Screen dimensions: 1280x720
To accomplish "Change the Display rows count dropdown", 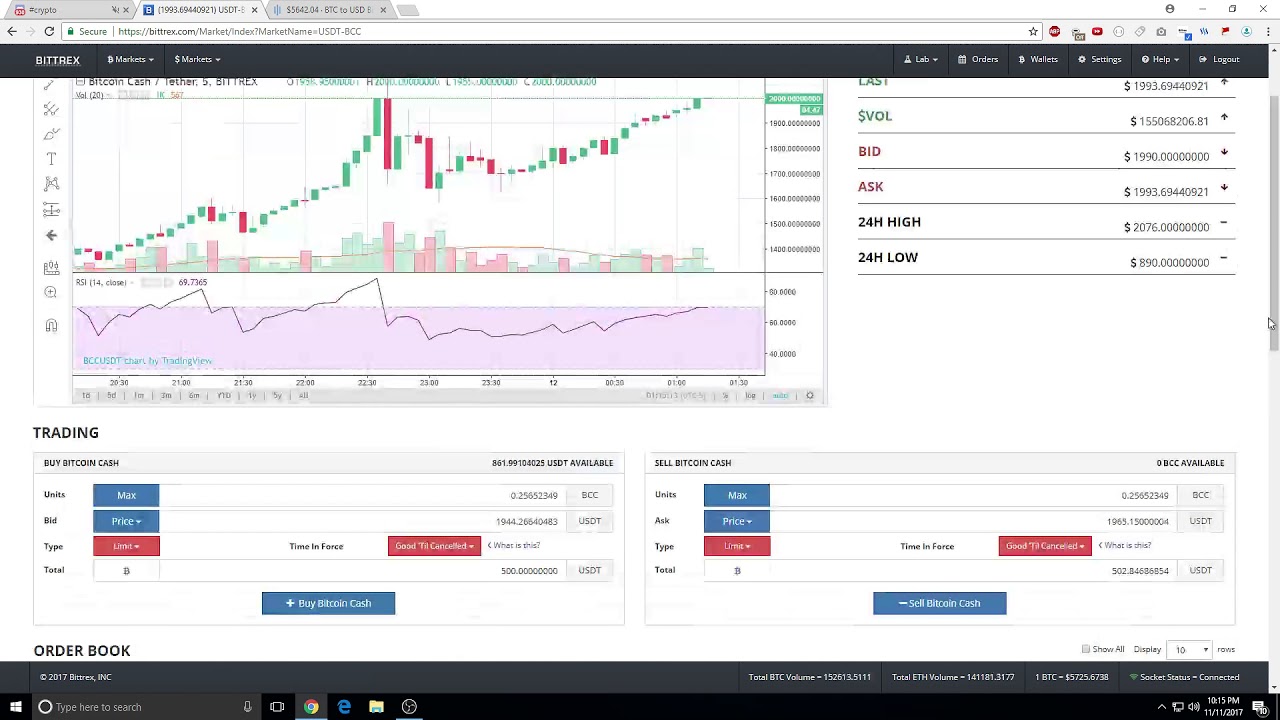I will pos(1190,650).
